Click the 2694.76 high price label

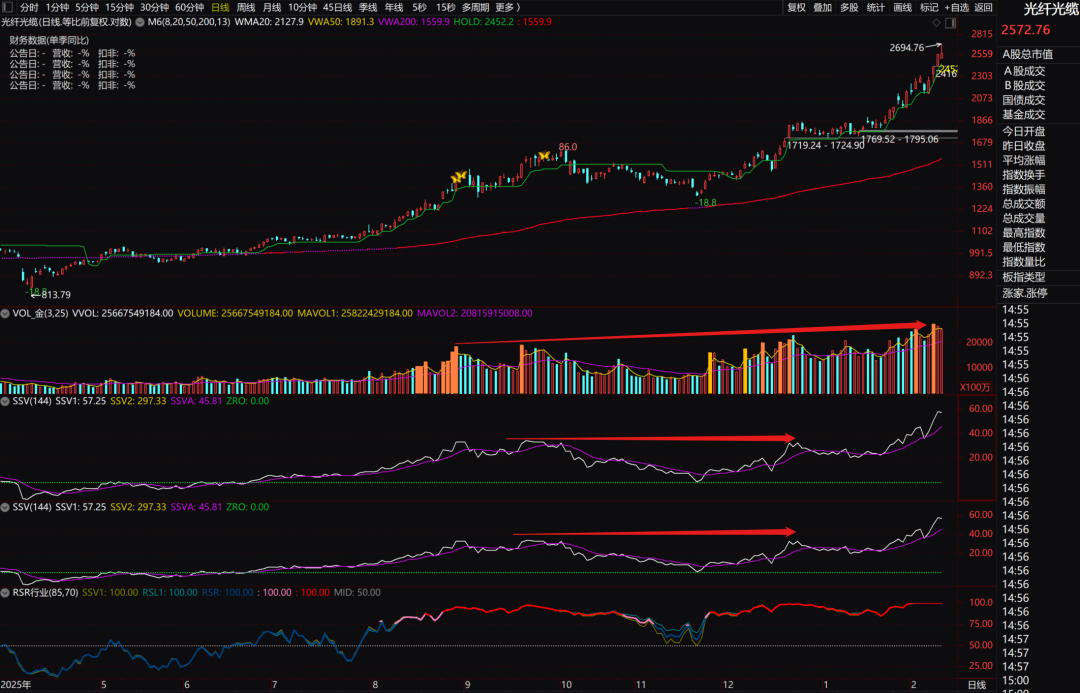tap(906, 48)
